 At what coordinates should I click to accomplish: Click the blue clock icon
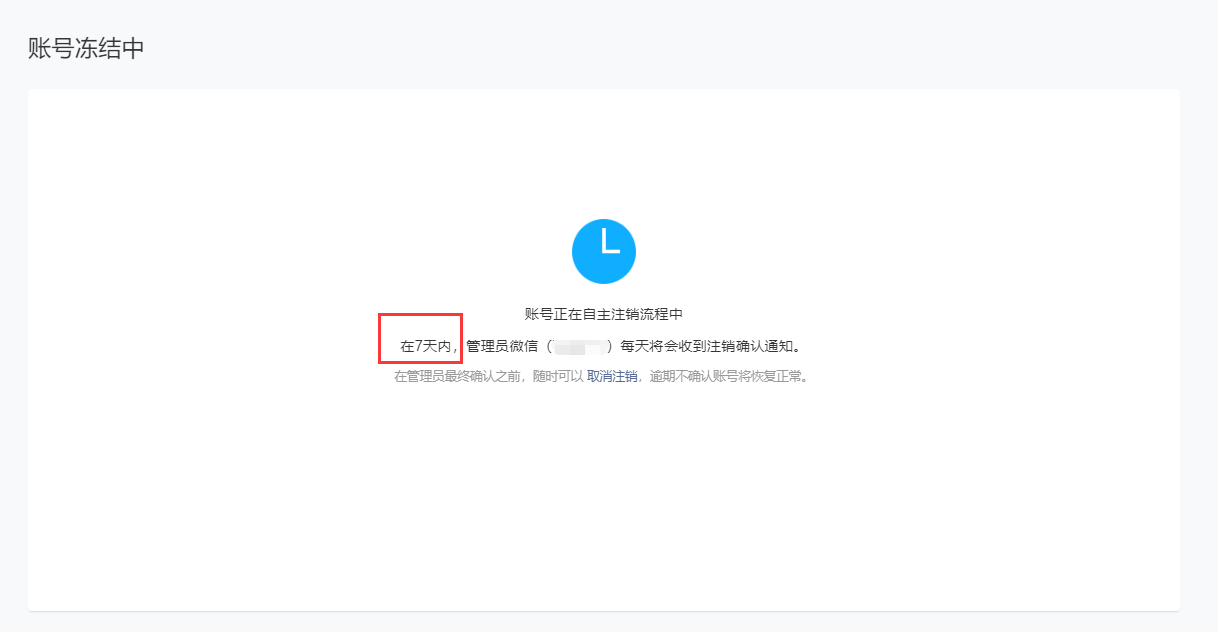coord(604,251)
